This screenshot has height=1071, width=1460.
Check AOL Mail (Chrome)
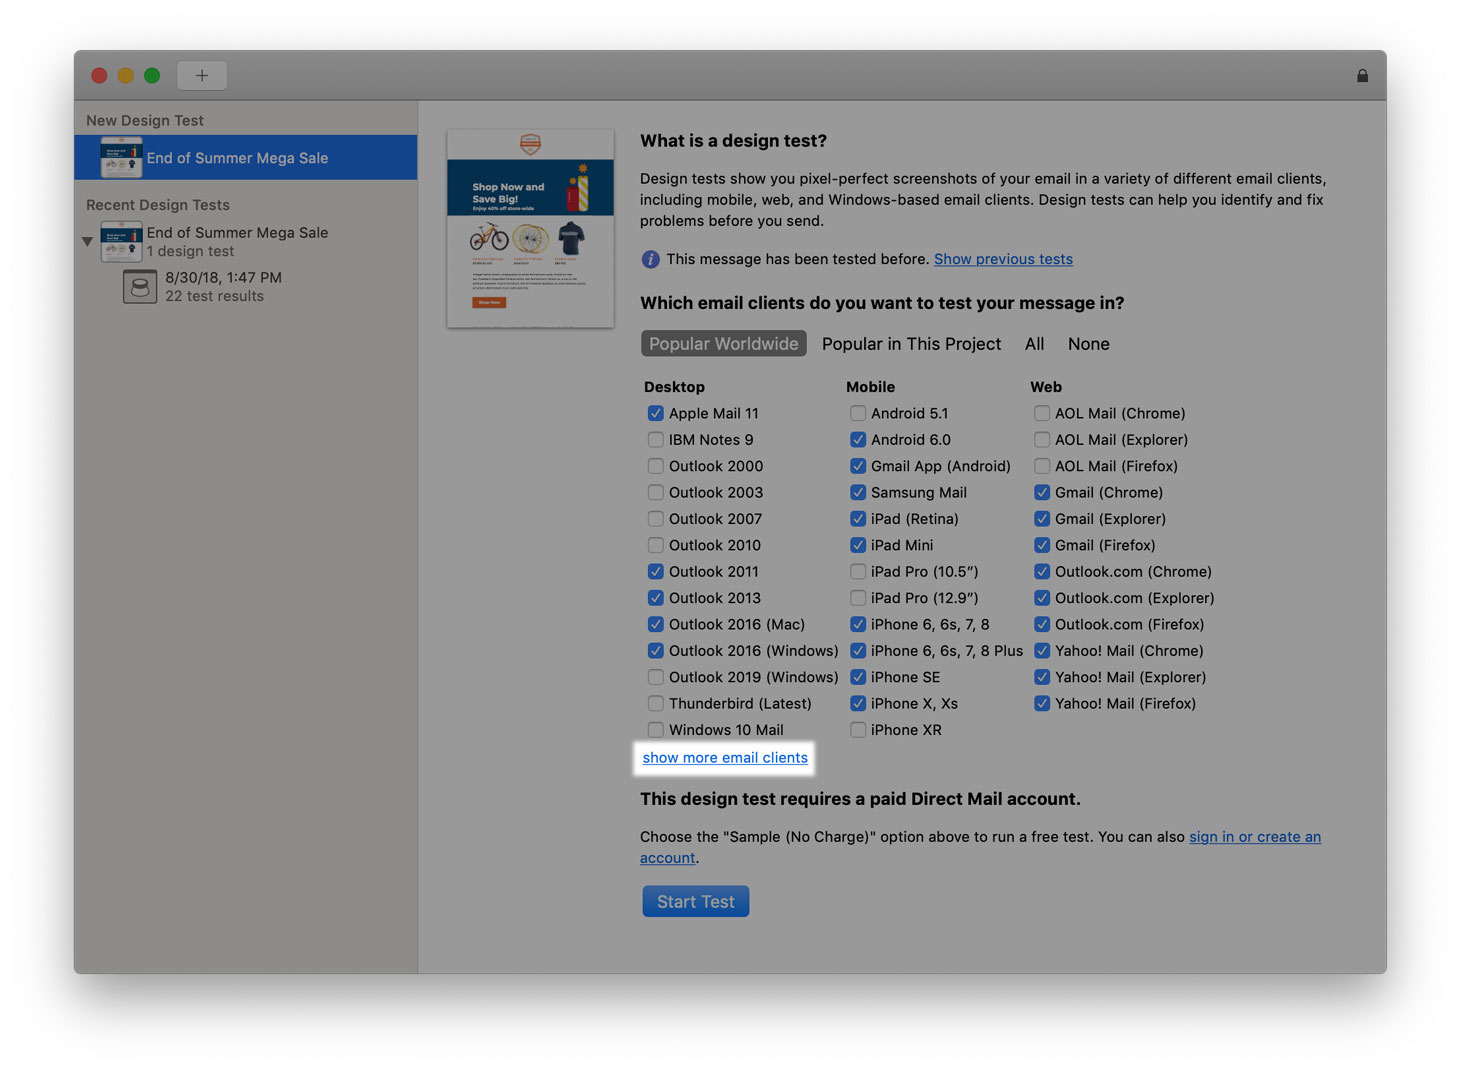[1042, 413]
